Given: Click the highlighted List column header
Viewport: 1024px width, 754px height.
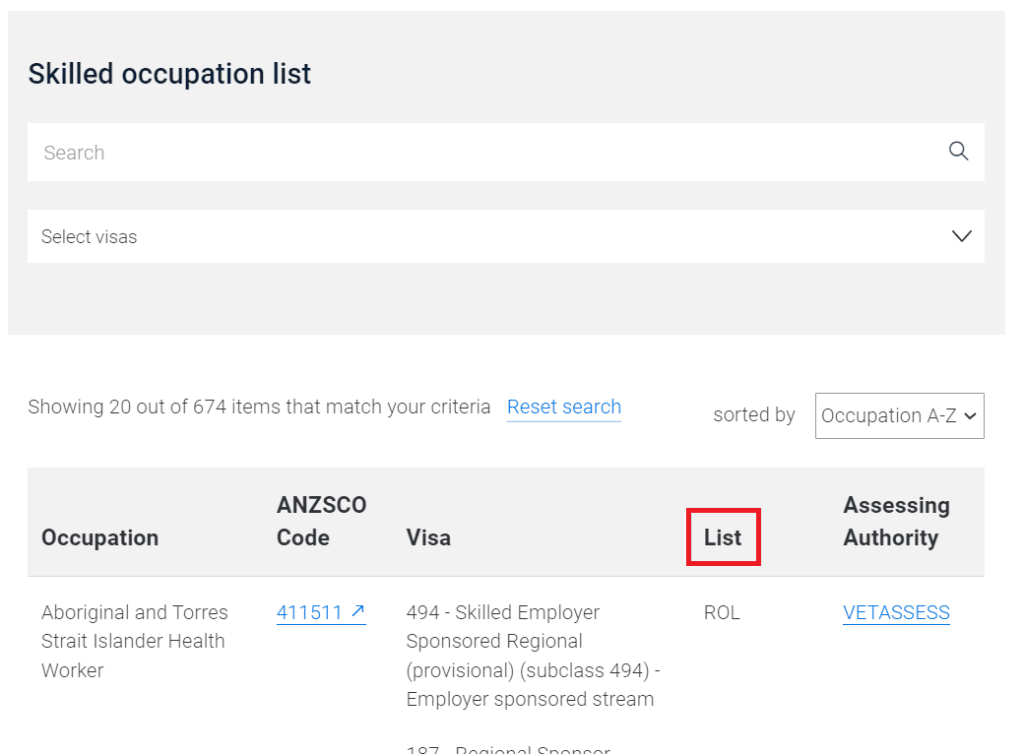Looking at the screenshot, I should pyautogui.click(x=723, y=537).
